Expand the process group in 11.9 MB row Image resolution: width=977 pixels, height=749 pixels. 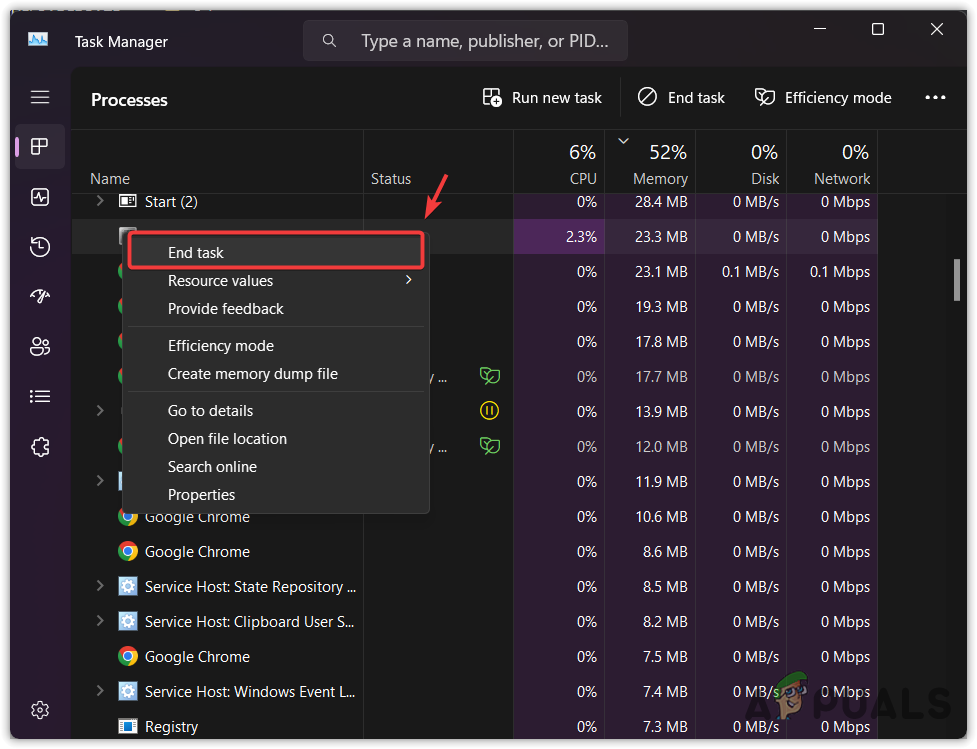tap(100, 480)
